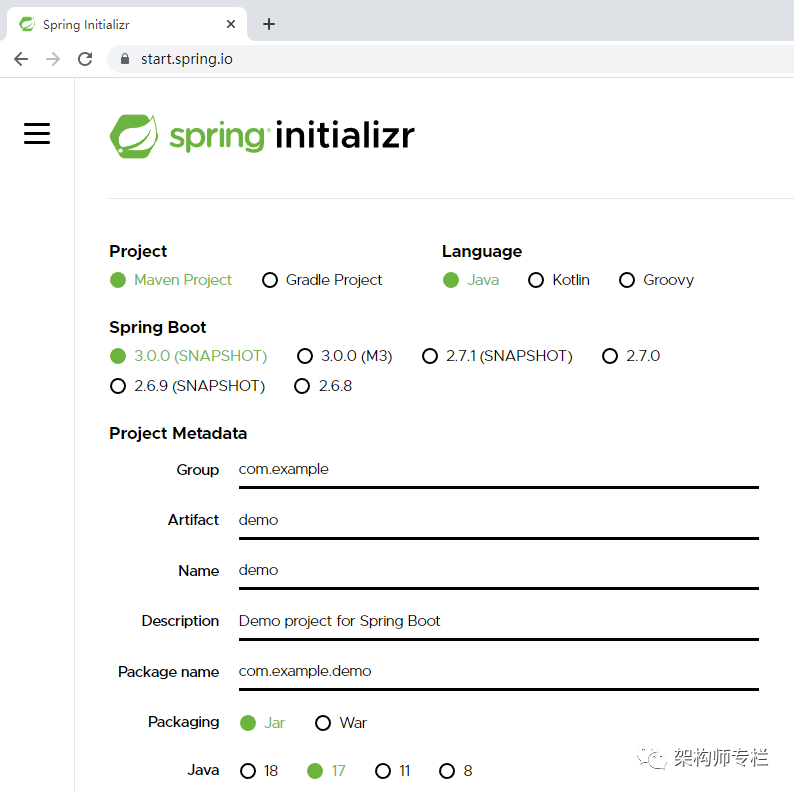Click the Description input field
The width and height of the screenshot is (794, 792).
(499, 621)
